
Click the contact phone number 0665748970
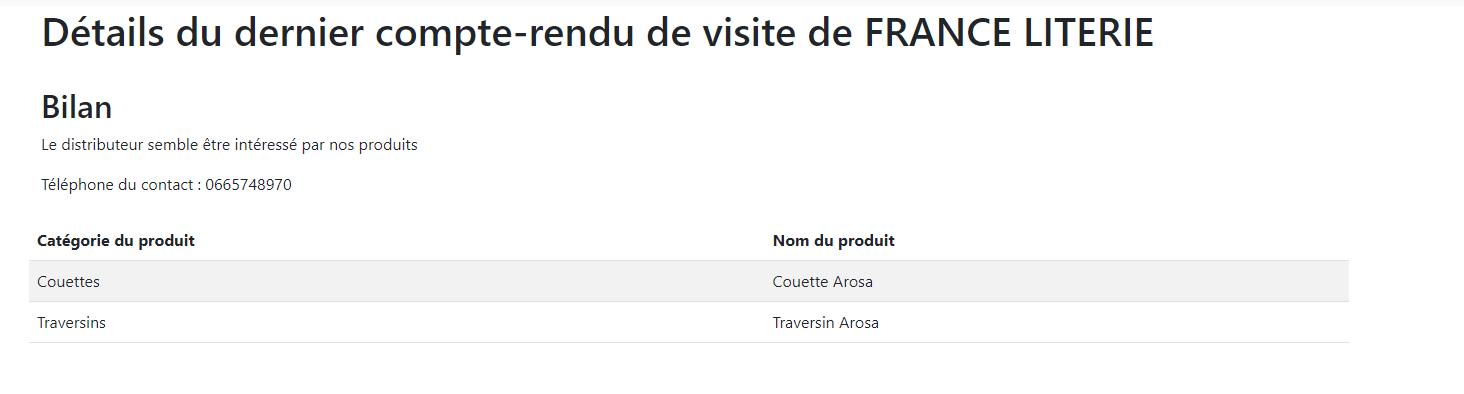pos(248,185)
